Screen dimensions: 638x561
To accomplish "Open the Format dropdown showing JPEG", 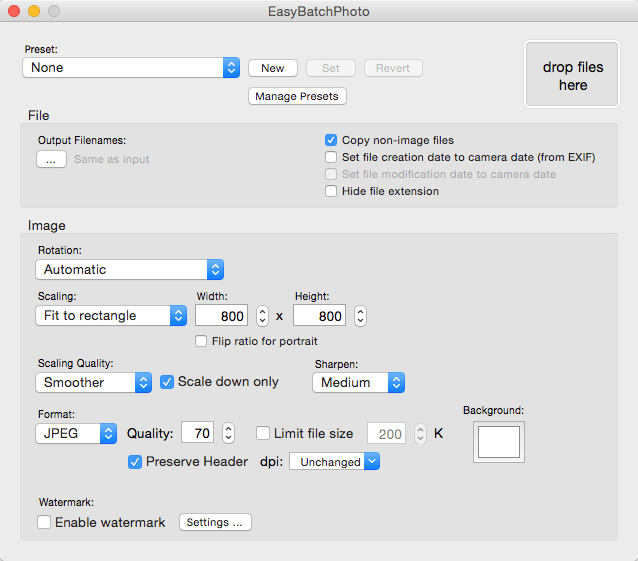I will point(76,433).
